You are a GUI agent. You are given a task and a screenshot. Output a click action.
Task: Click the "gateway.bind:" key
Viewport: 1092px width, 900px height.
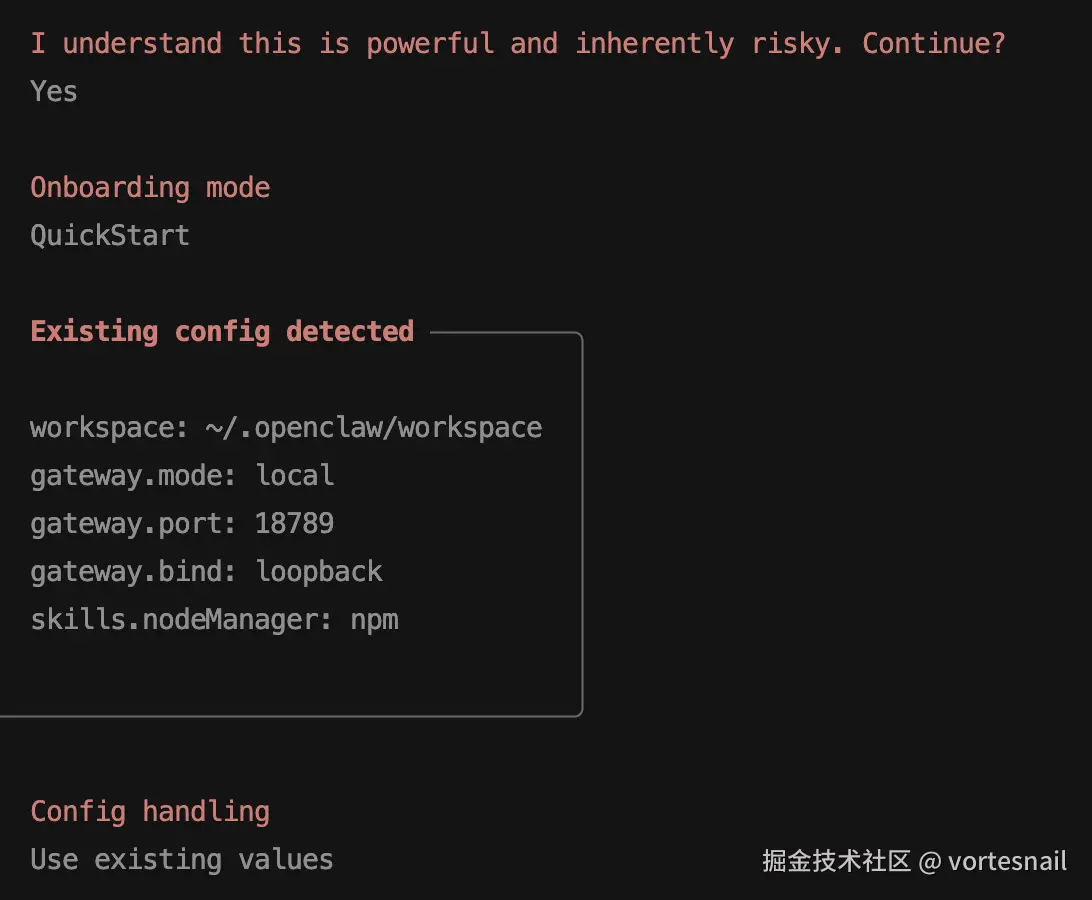tap(133, 571)
